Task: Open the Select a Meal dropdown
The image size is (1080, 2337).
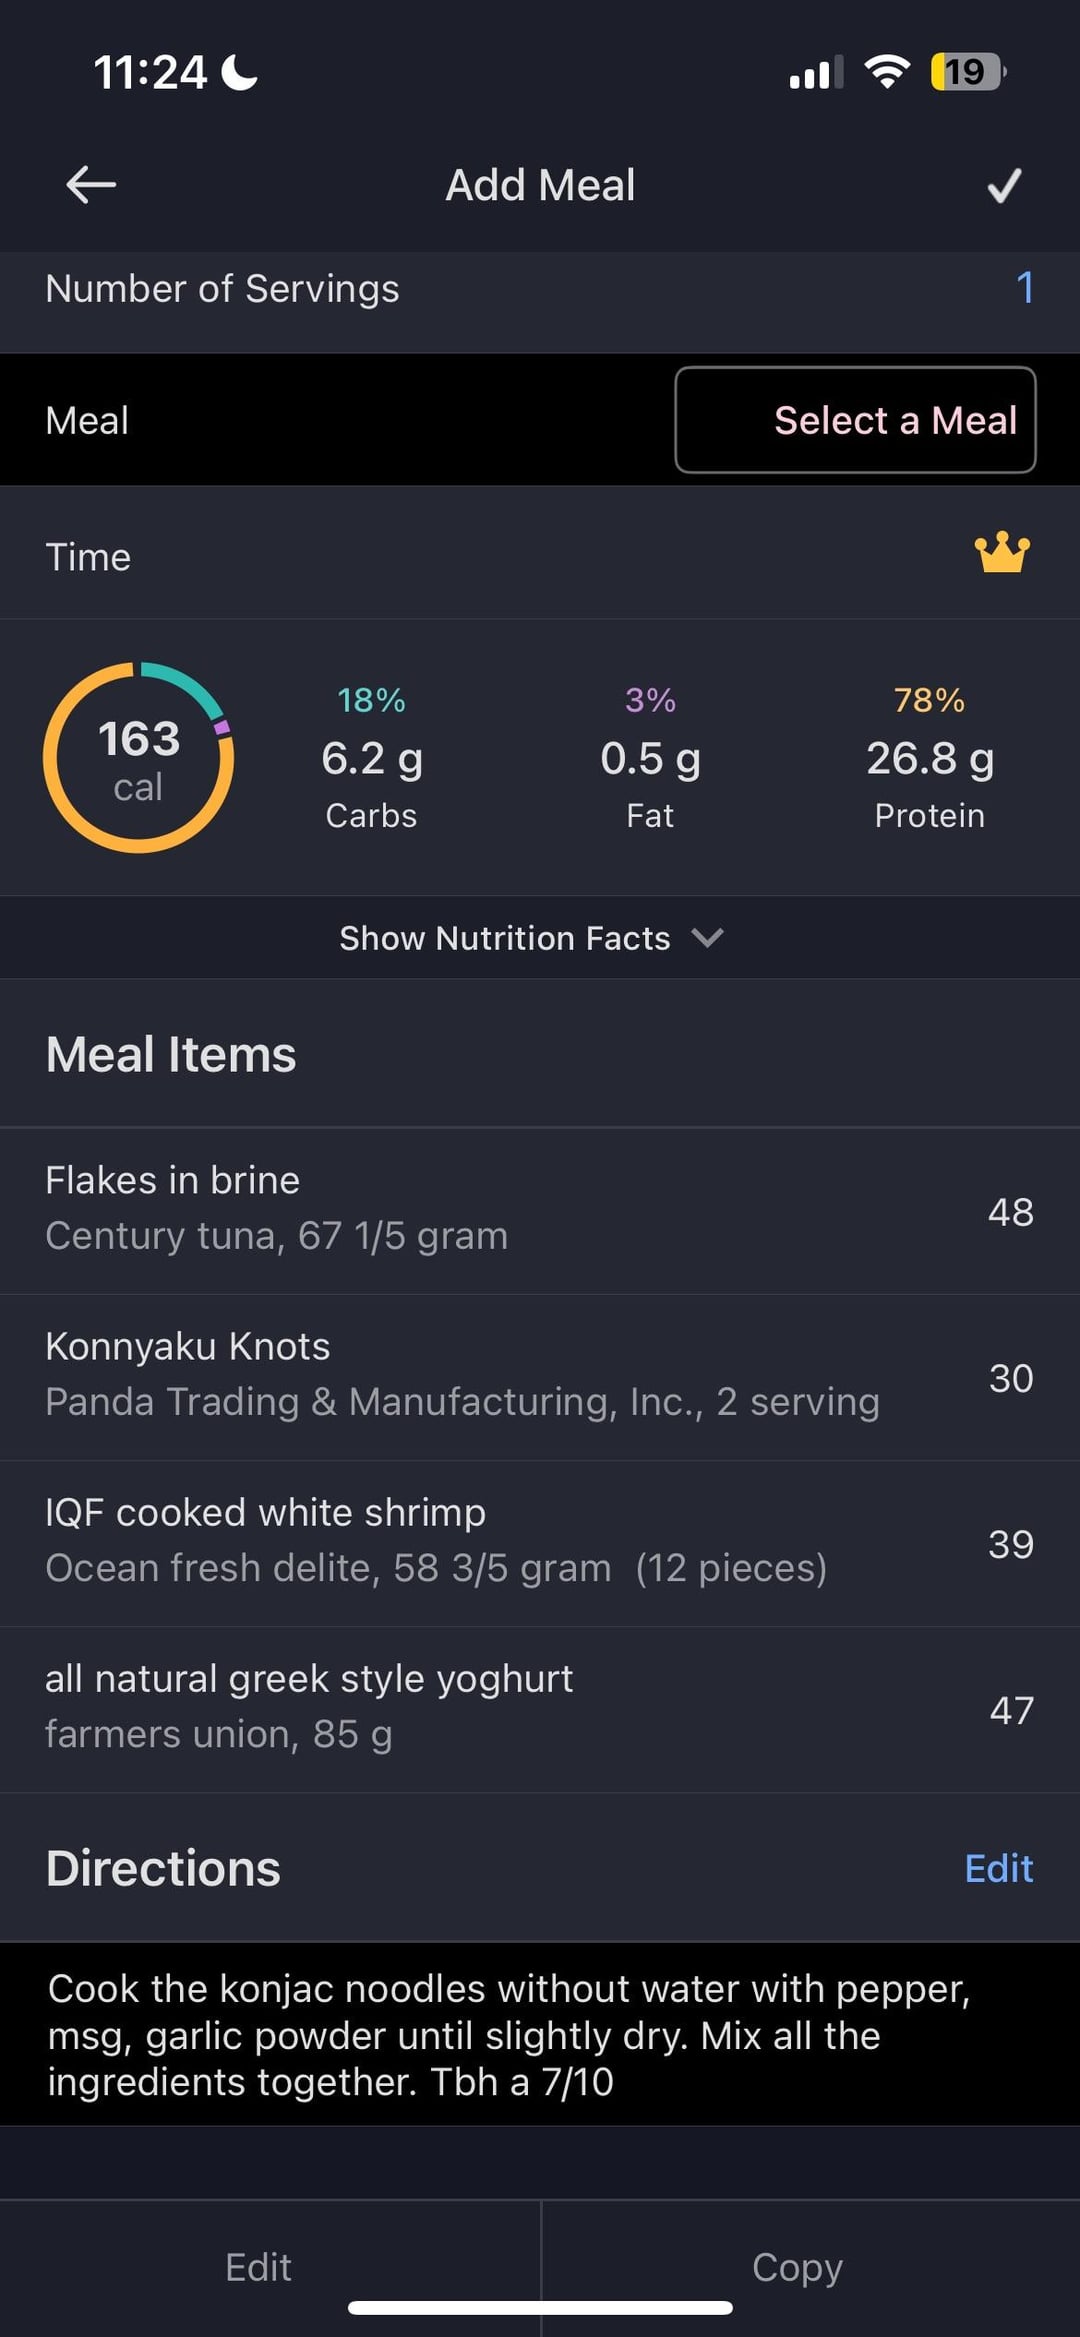Action: tap(855, 420)
